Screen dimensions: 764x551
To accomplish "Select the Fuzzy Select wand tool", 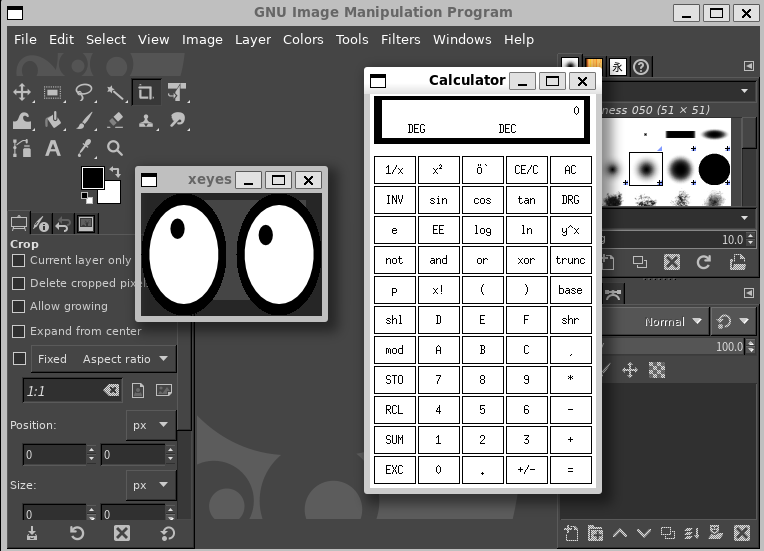I will pos(115,92).
